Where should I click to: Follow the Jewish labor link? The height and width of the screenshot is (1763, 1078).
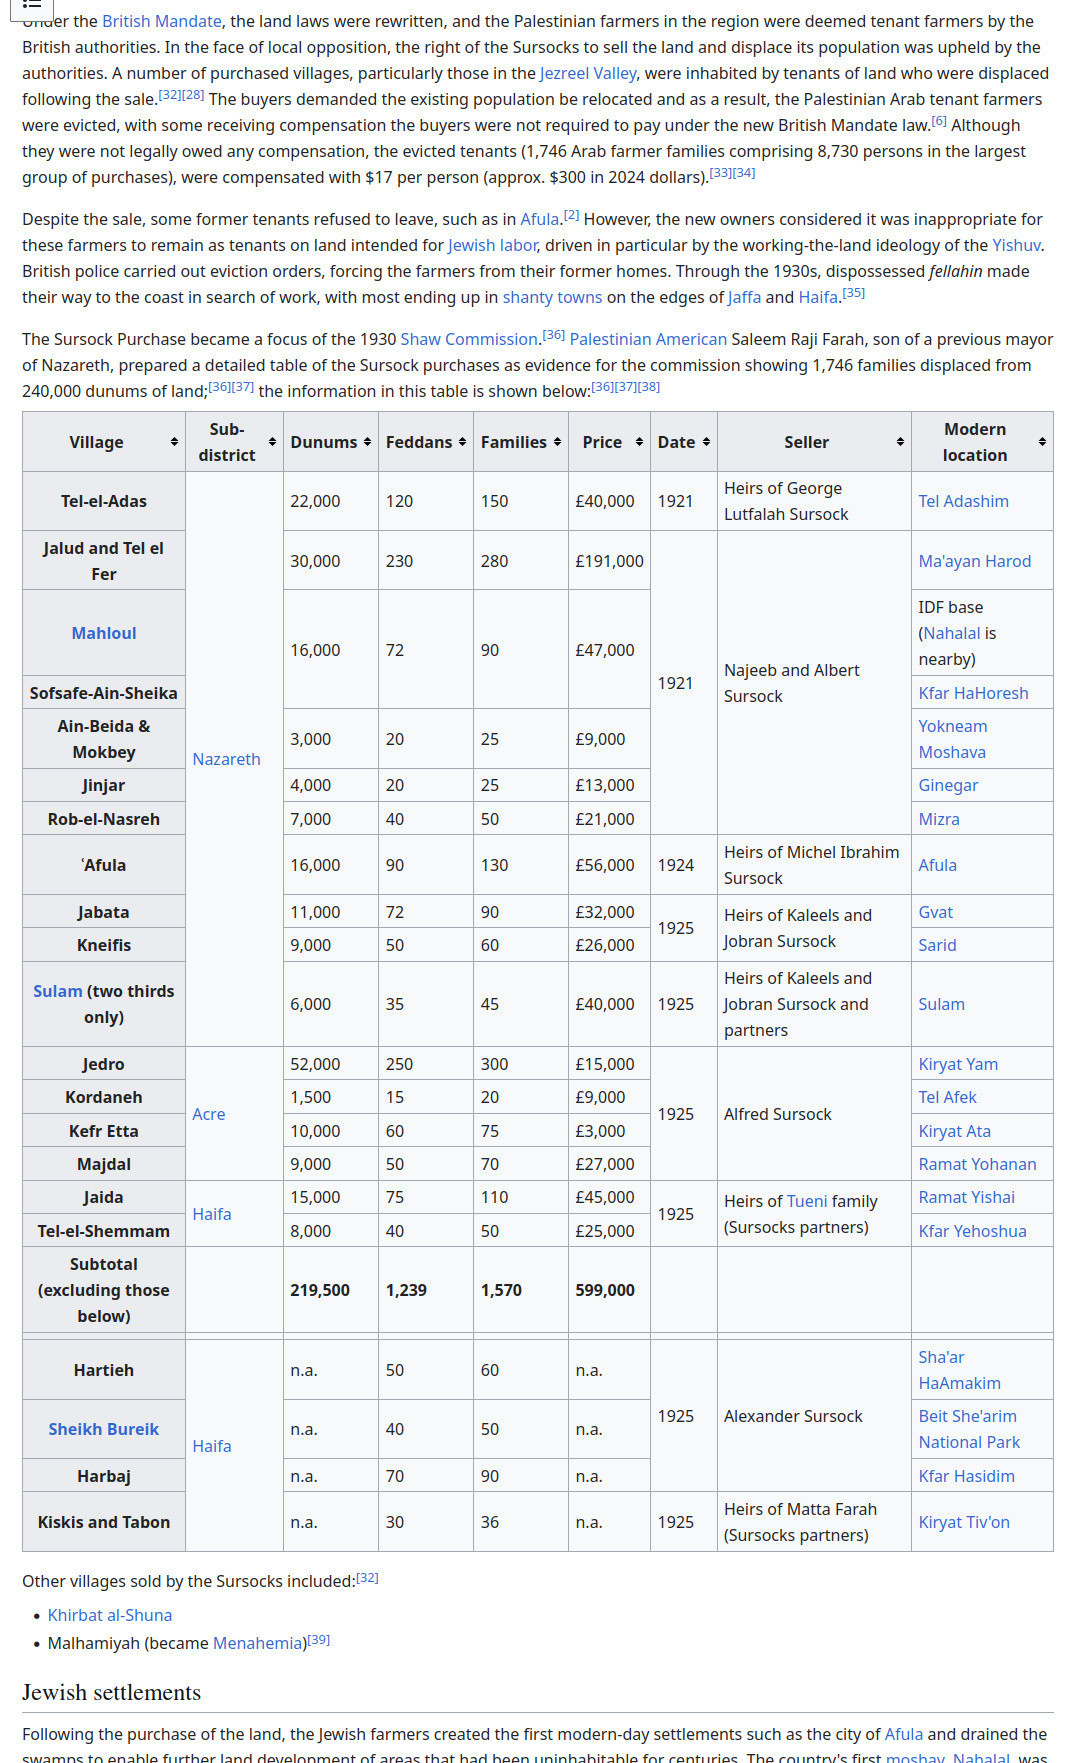tap(492, 245)
